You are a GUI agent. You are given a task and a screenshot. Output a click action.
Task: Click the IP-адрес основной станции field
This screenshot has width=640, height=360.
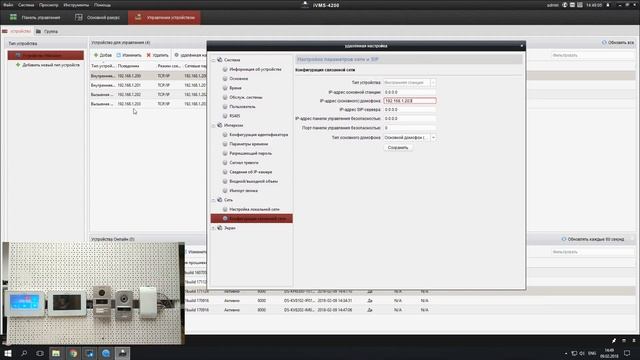pyautogui.click(x=409, y=92)
